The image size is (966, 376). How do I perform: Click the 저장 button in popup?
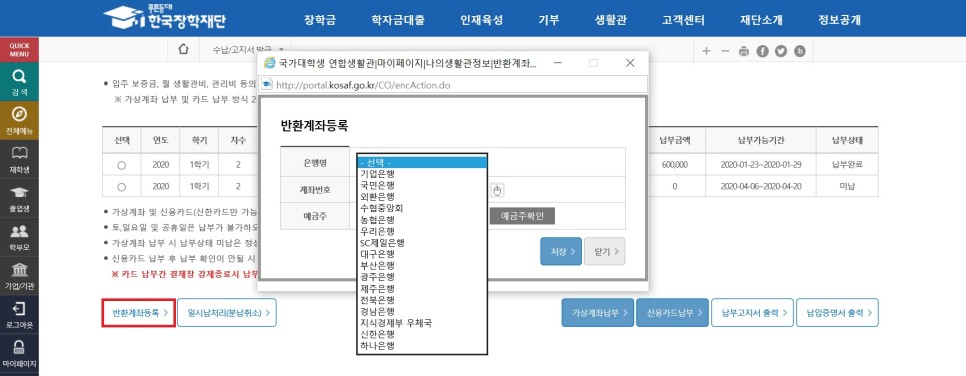pos(561,251)
